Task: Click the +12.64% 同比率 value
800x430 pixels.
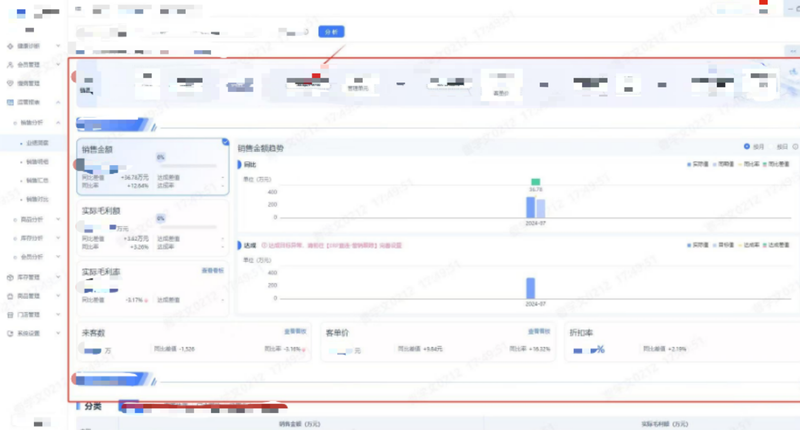Action: [x=138, y=186]
